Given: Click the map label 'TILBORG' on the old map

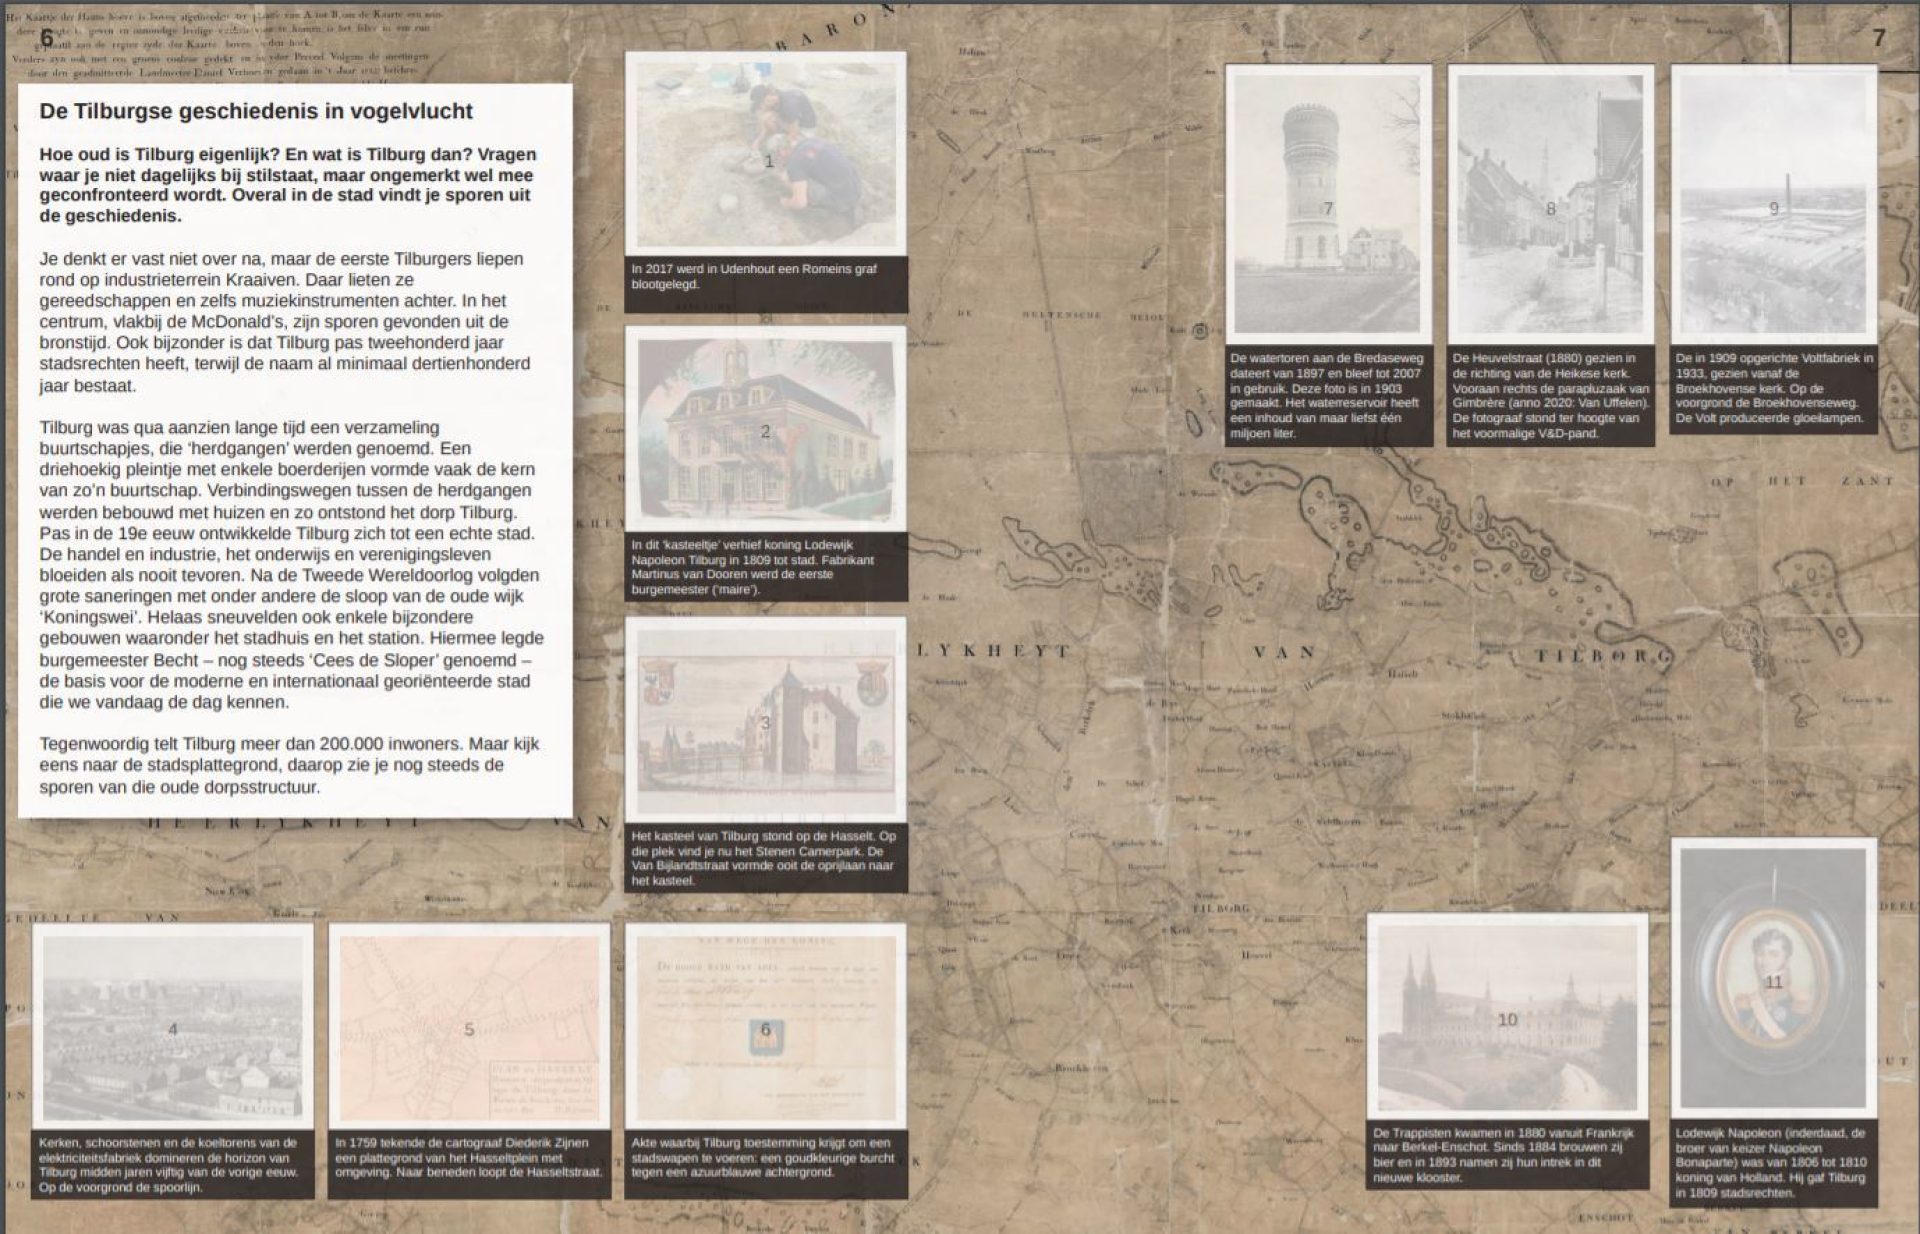Looking at the screenshot, I should click(1603, 656).
